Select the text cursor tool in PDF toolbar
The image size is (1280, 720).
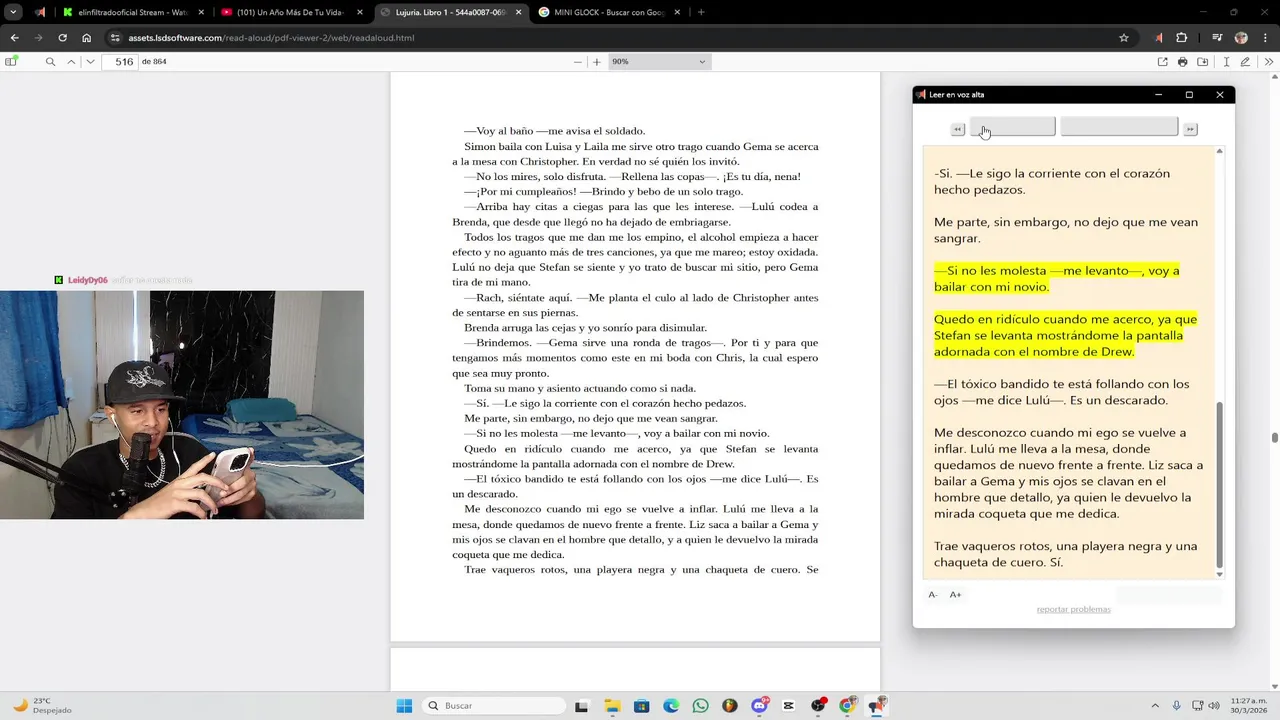point(1226,62)
